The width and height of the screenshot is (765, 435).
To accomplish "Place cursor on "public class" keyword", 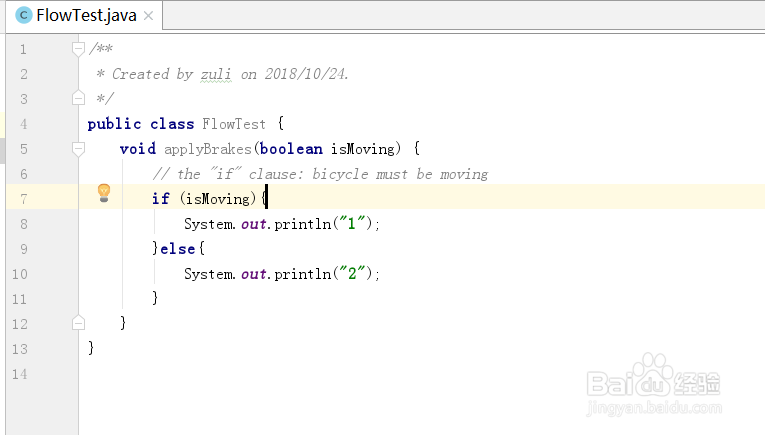I will click(x=141, y=124).
